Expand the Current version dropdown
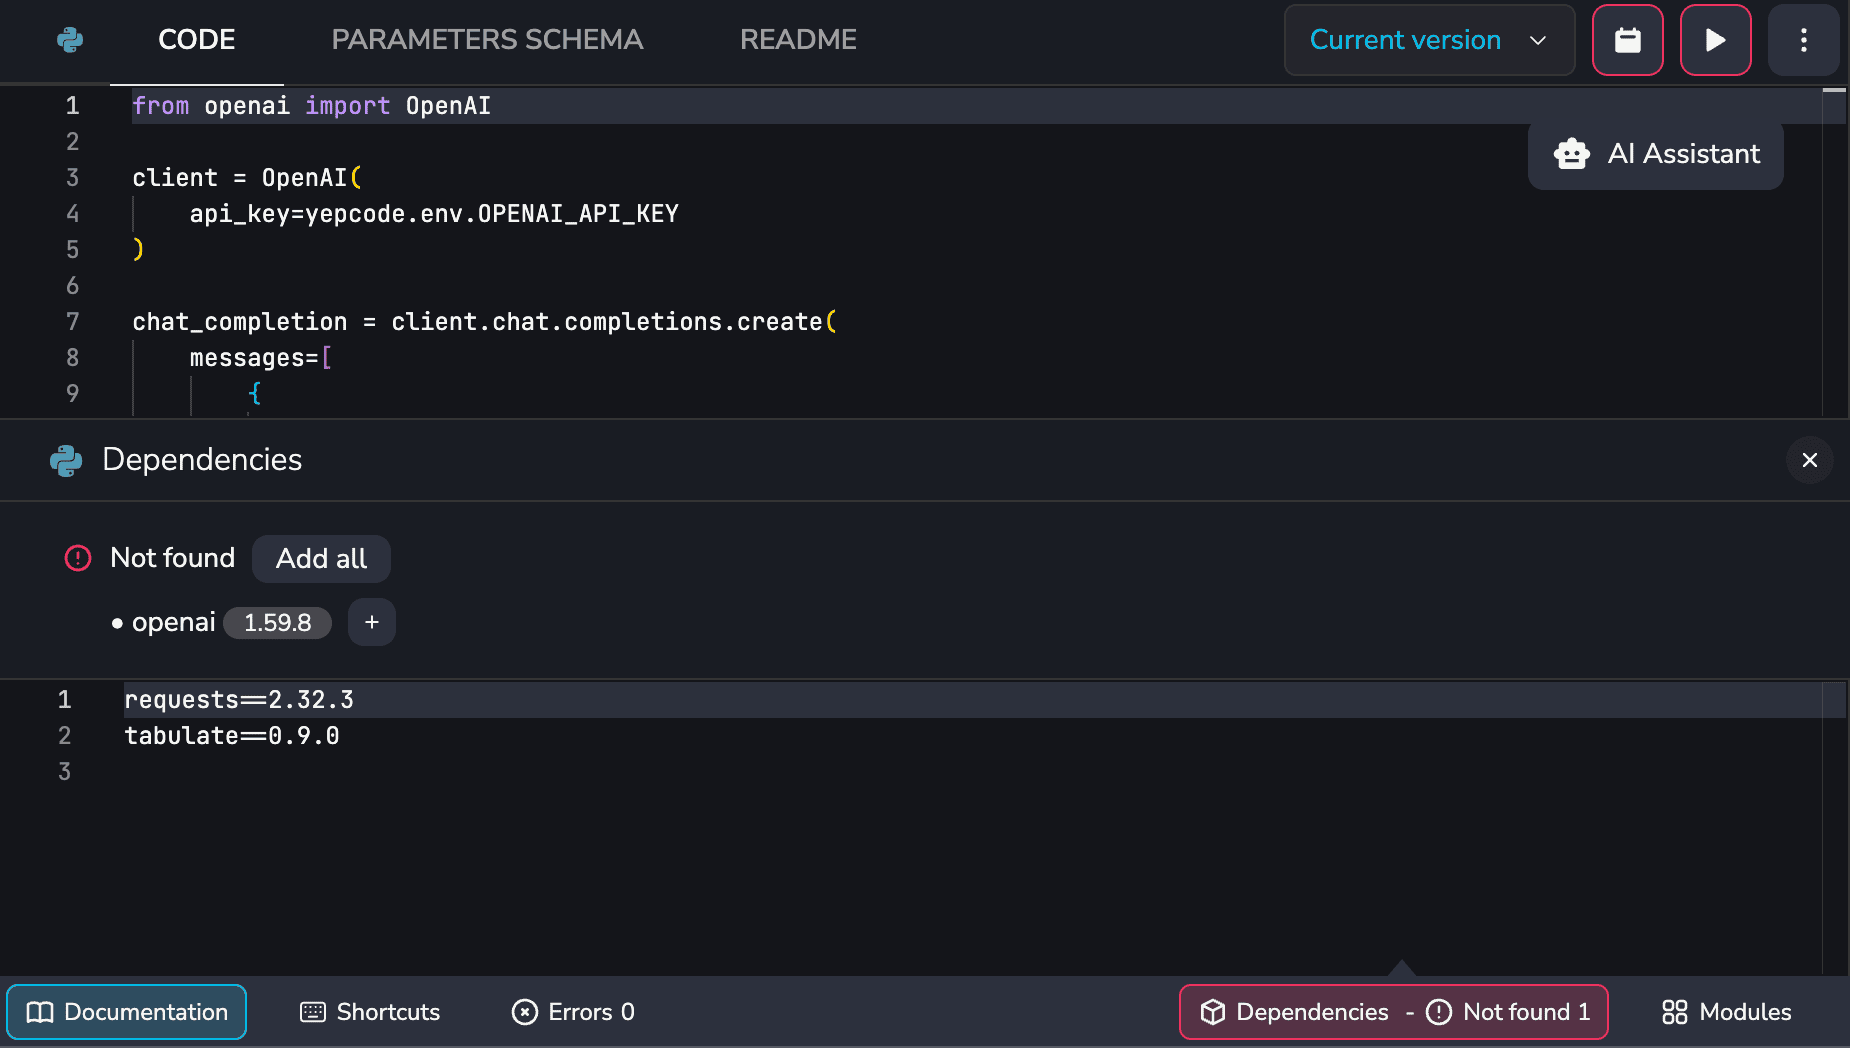Screen dimensions: 1850x1048 point(1429,40)
